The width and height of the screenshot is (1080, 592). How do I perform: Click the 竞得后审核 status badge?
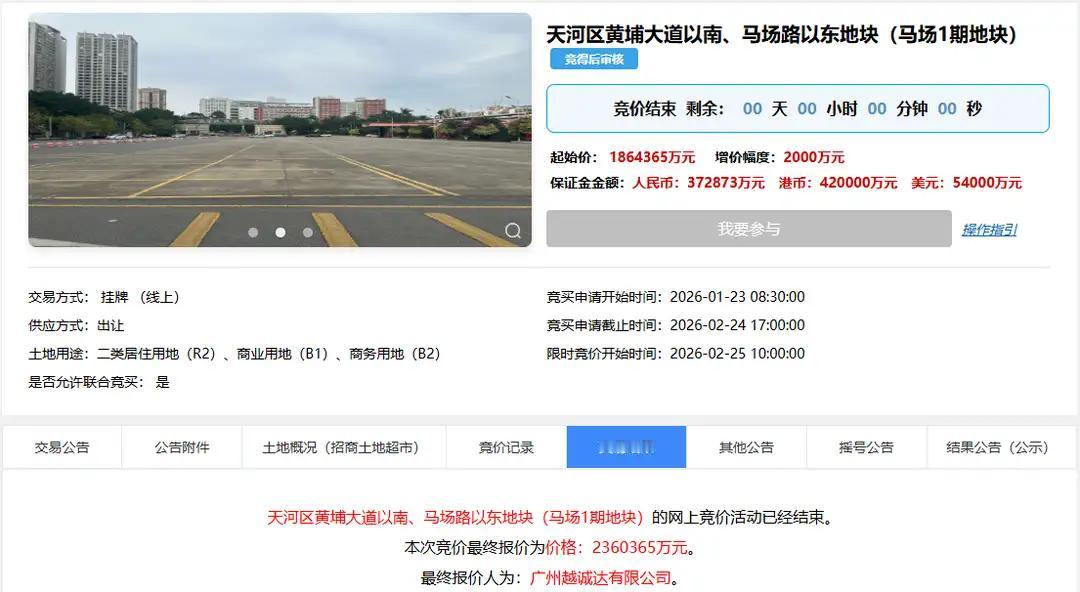(x=594, y=59)
